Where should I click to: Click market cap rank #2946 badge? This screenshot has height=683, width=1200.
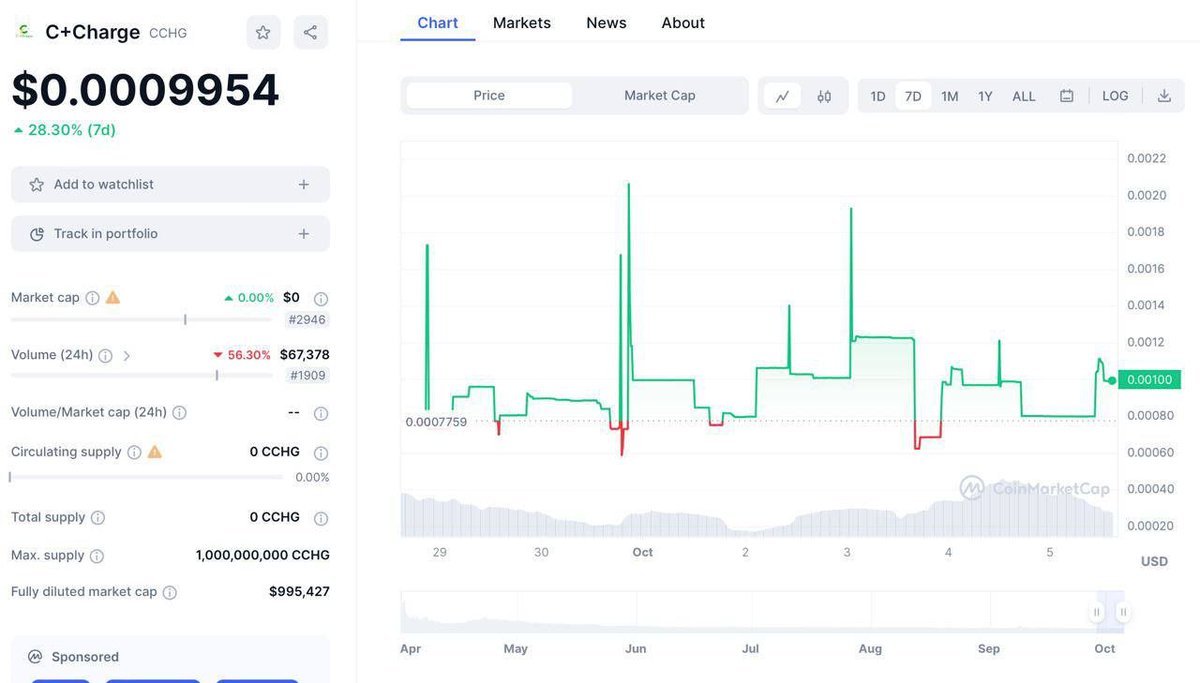(308, 320)
